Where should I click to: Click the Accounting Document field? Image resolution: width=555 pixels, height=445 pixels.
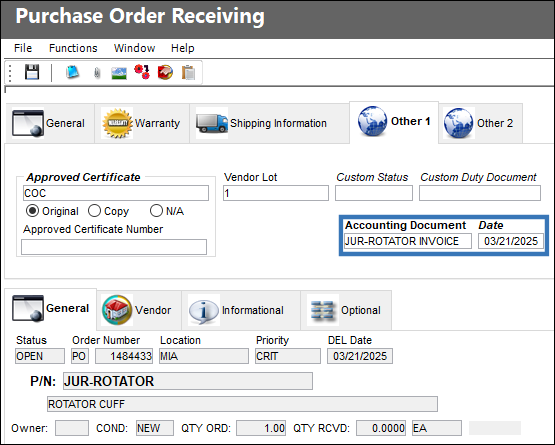408,241
